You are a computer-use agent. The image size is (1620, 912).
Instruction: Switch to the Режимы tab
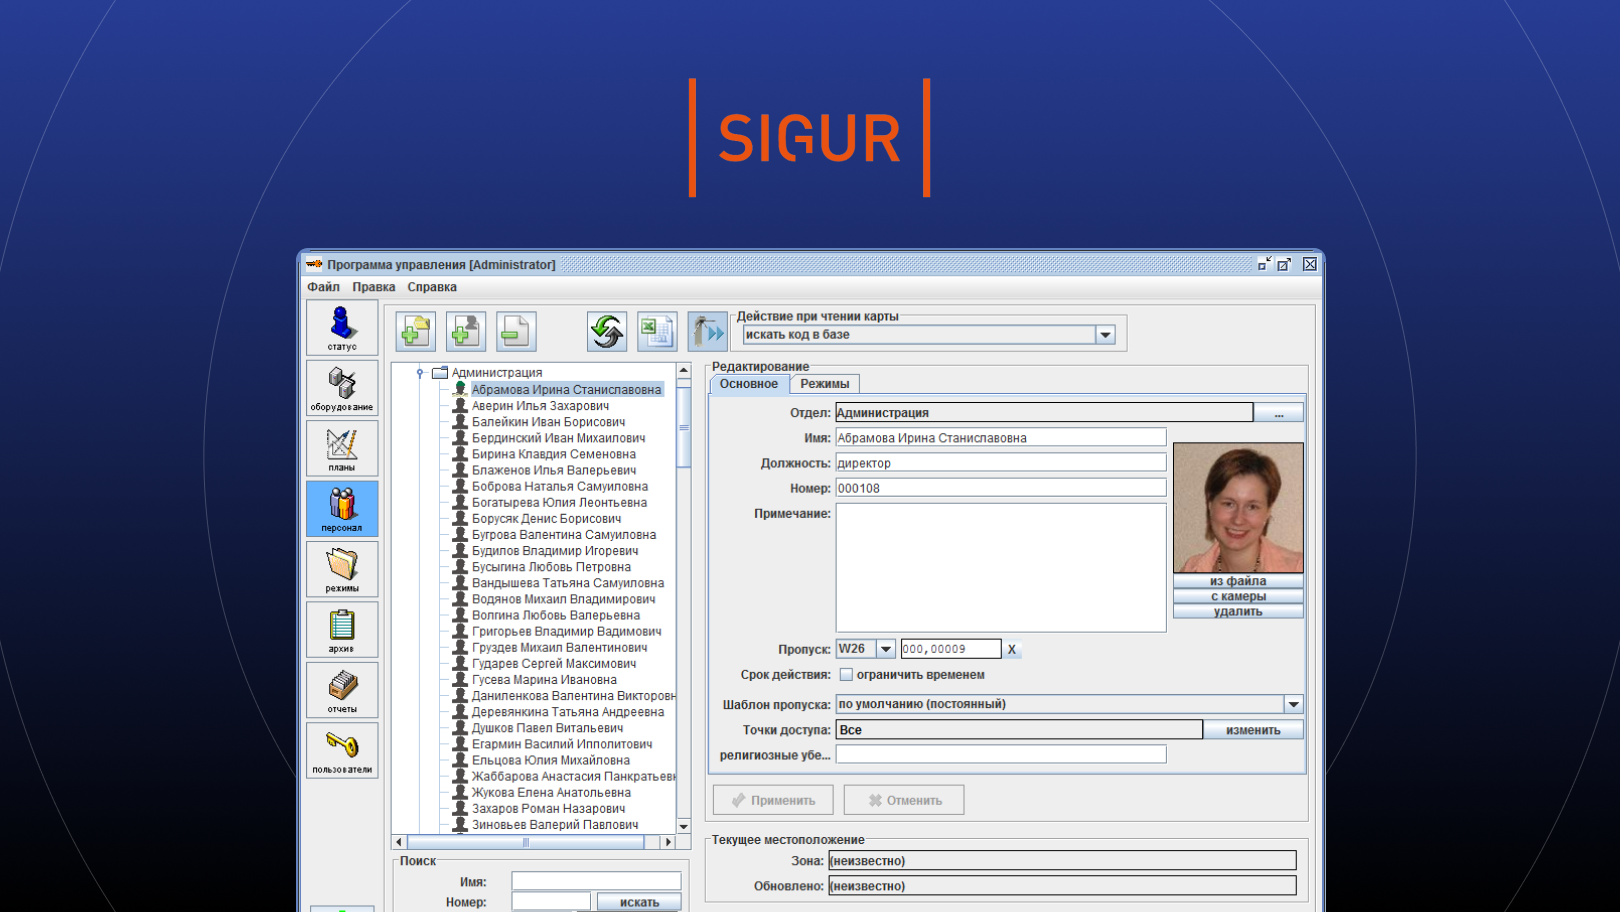(x=825, y=383)
